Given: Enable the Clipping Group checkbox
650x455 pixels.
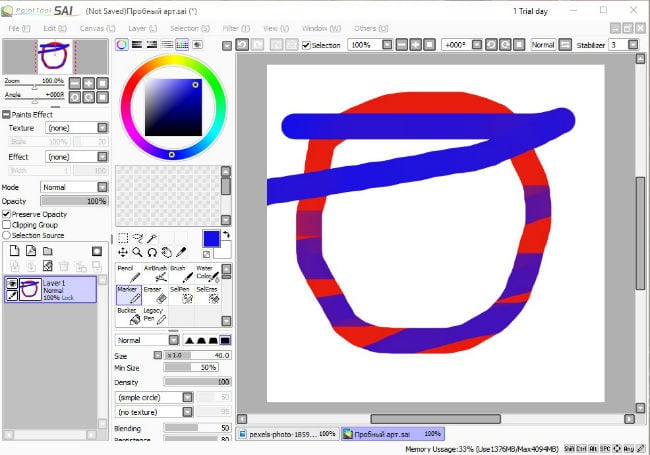Looking at the screenshot, I should point(6,224).
